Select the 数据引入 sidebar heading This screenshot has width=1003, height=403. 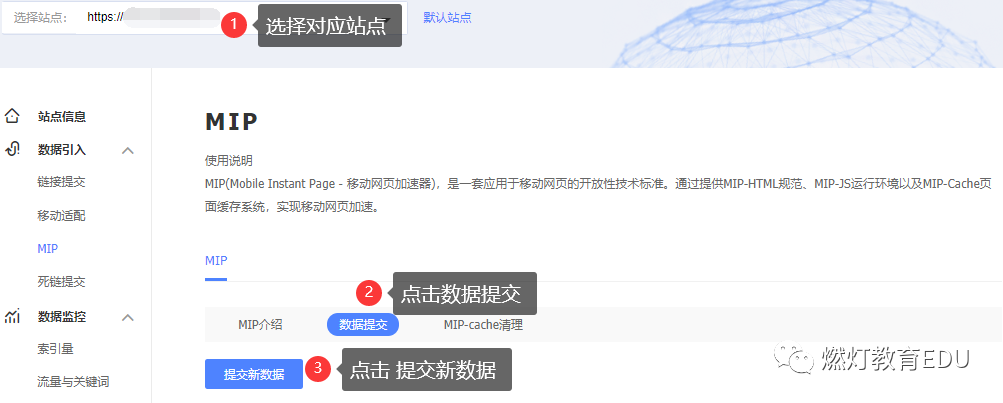pos(61,150)
